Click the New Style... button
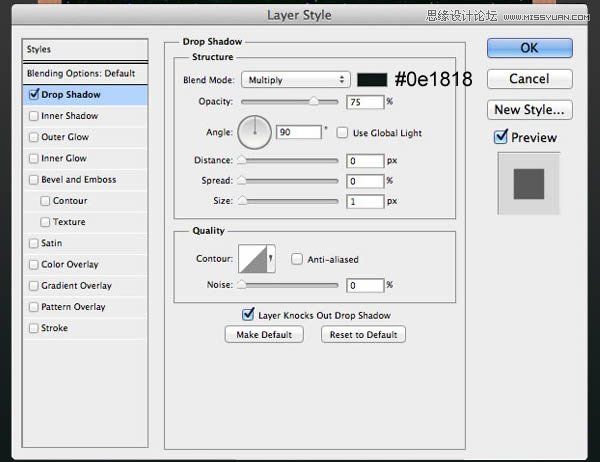The image size is (600, 462). (x=529, y=110)
